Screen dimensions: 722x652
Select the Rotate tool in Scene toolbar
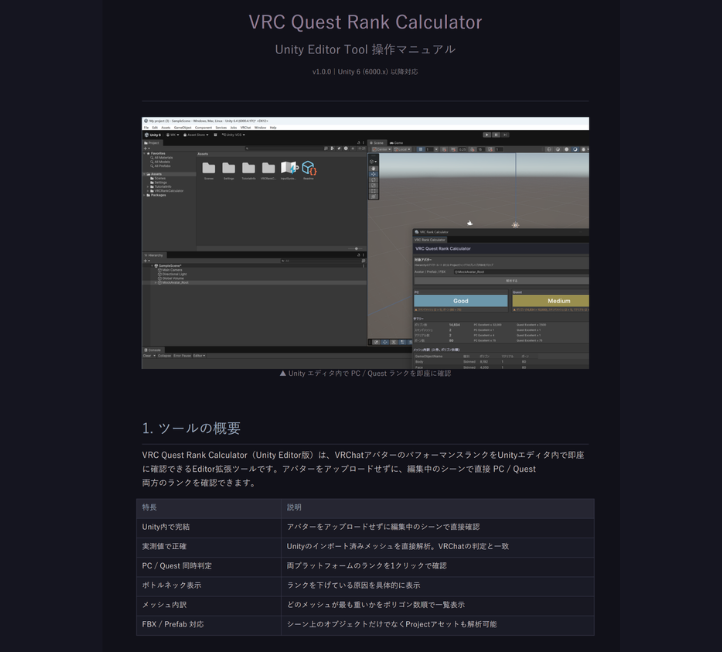pyautogui.click(x=373, y=180)
